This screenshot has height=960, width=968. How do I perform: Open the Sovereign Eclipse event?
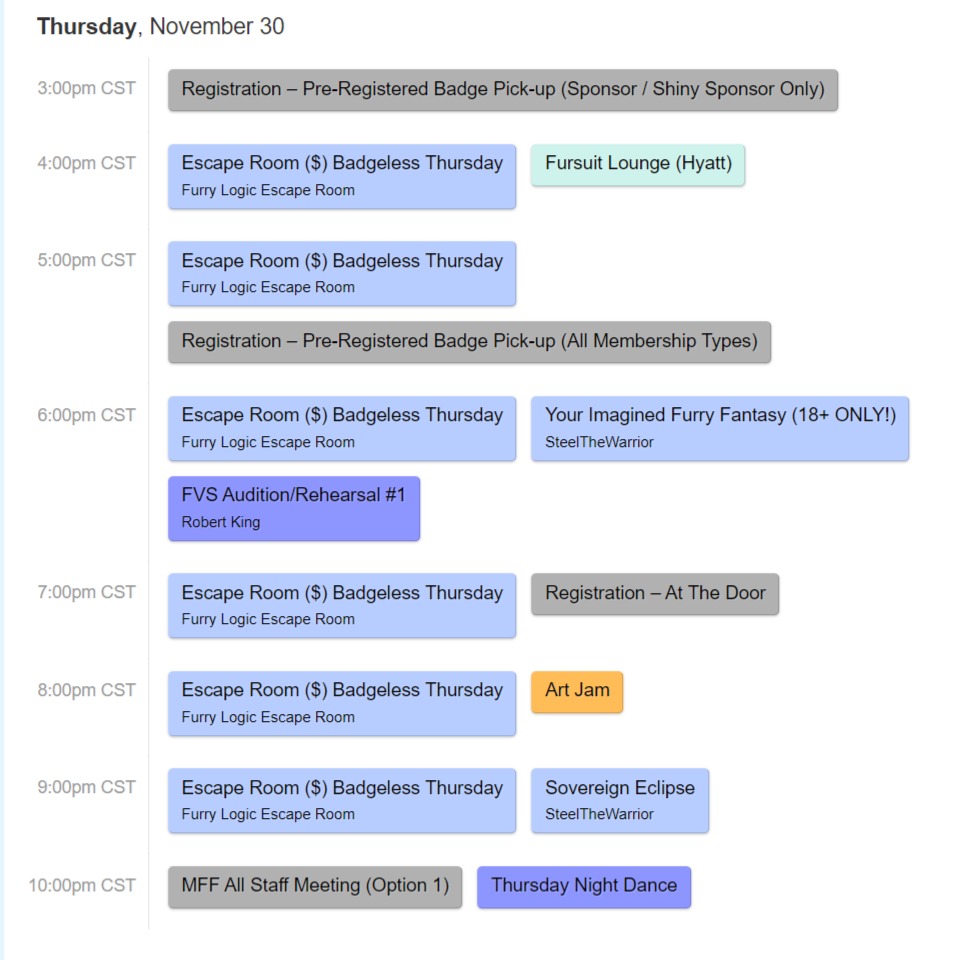619,800
